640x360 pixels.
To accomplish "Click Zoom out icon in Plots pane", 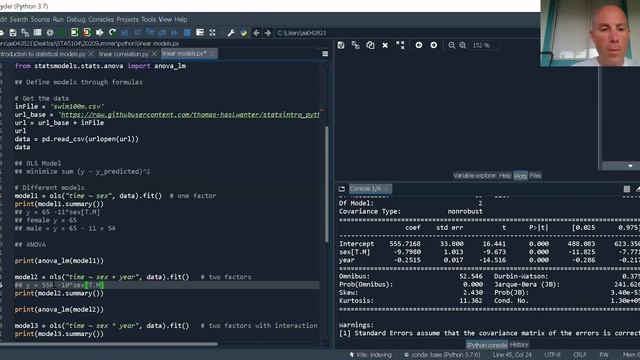I will [x=451, y=45].
